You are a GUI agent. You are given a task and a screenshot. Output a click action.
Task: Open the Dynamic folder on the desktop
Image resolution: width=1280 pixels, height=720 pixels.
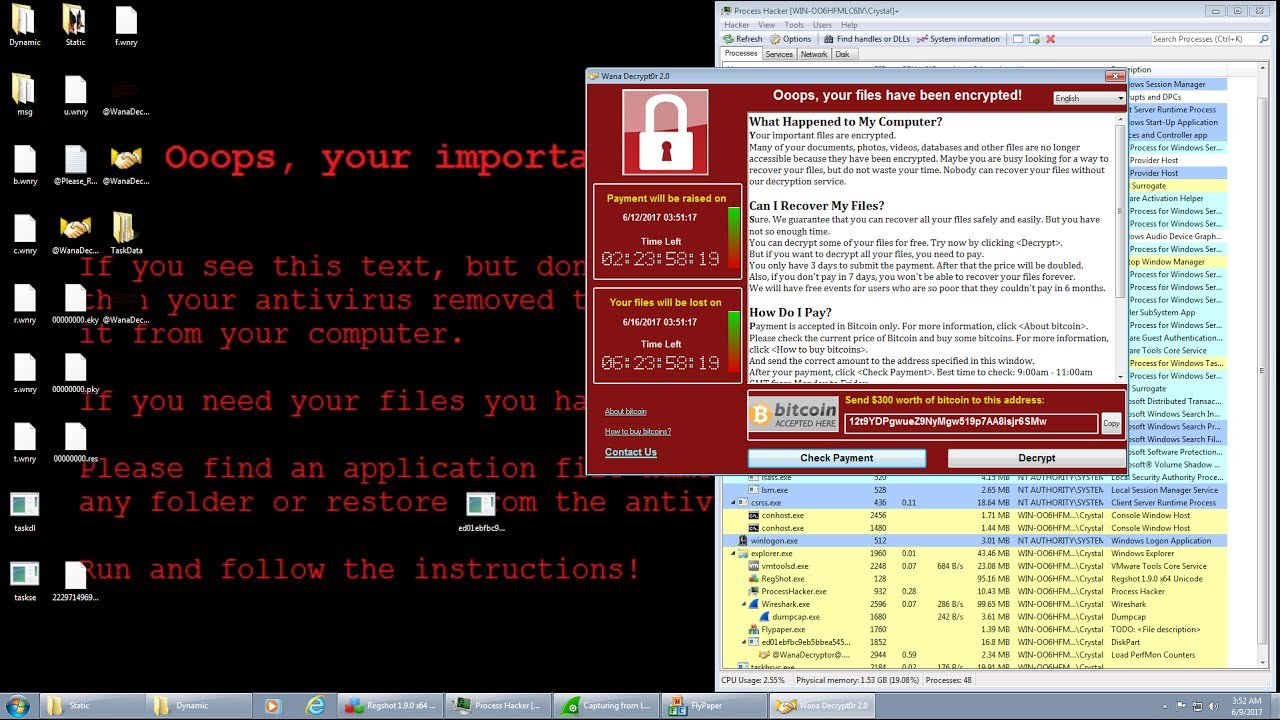24,25
